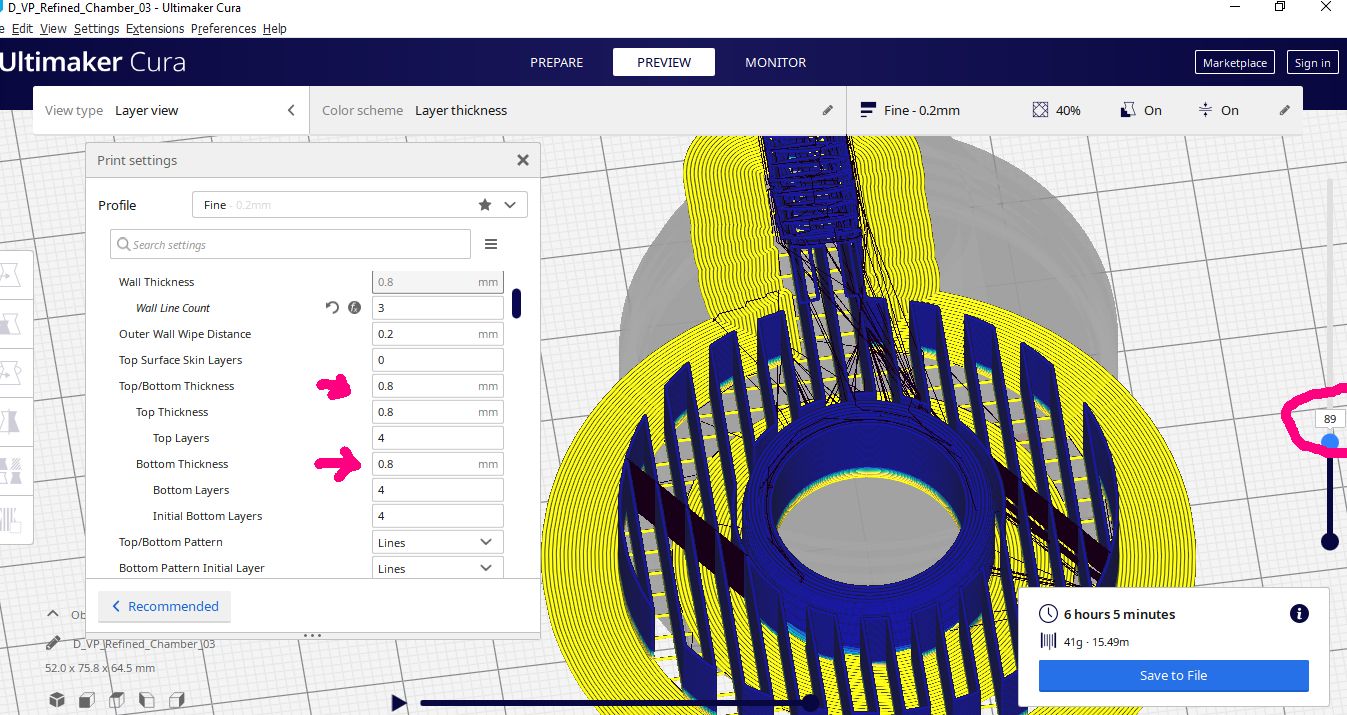1347x715 pixels.
Task: Click the layer number box showing 89
Action: (1330, 419)
